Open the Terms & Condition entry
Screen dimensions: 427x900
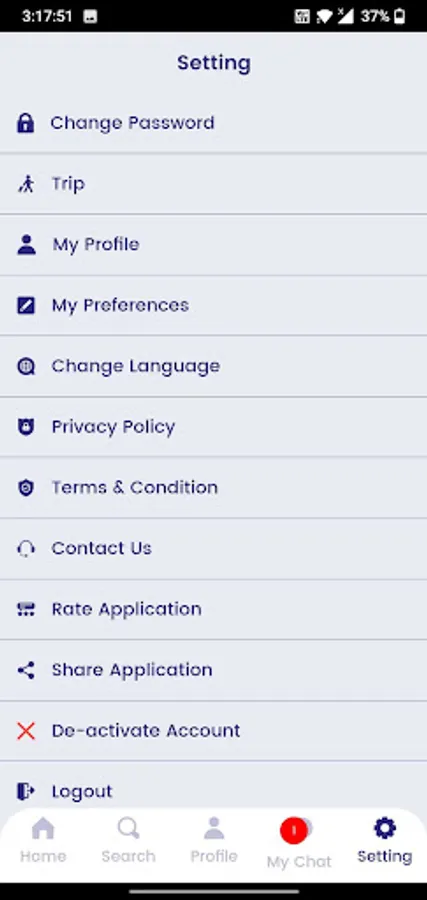(214, 488)
